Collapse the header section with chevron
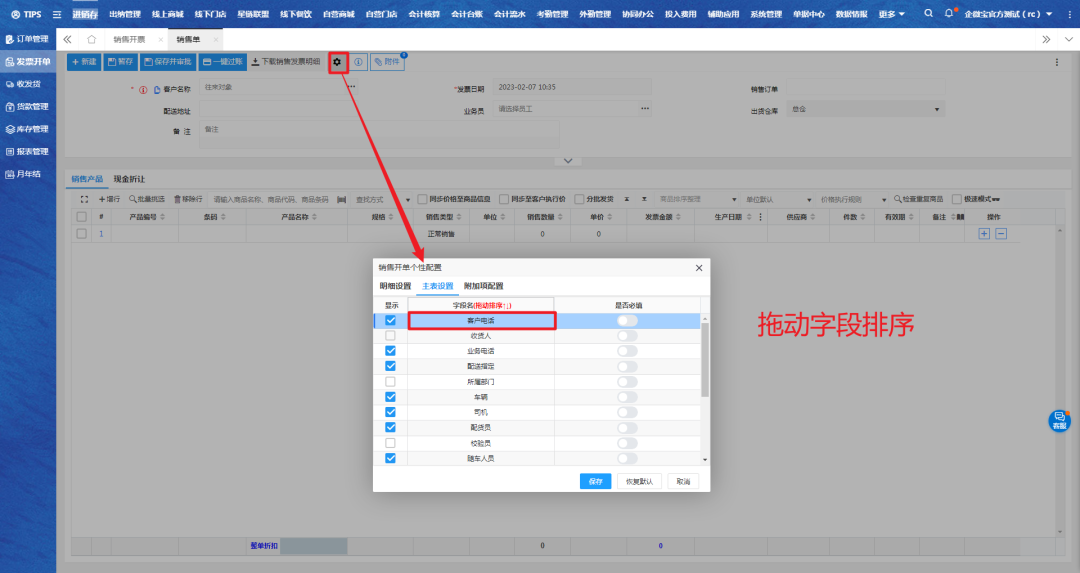The height and width of the screenshot is (573, 1080). (x=567, y=160)
